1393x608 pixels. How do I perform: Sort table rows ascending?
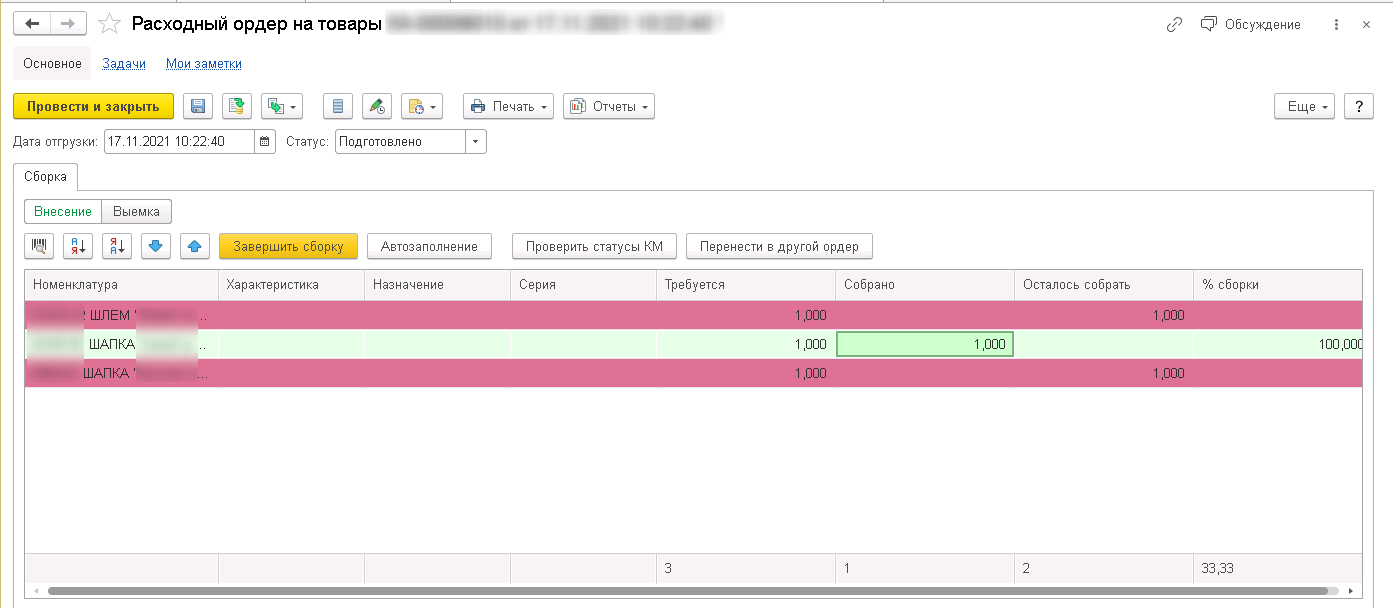click(78, 246)
